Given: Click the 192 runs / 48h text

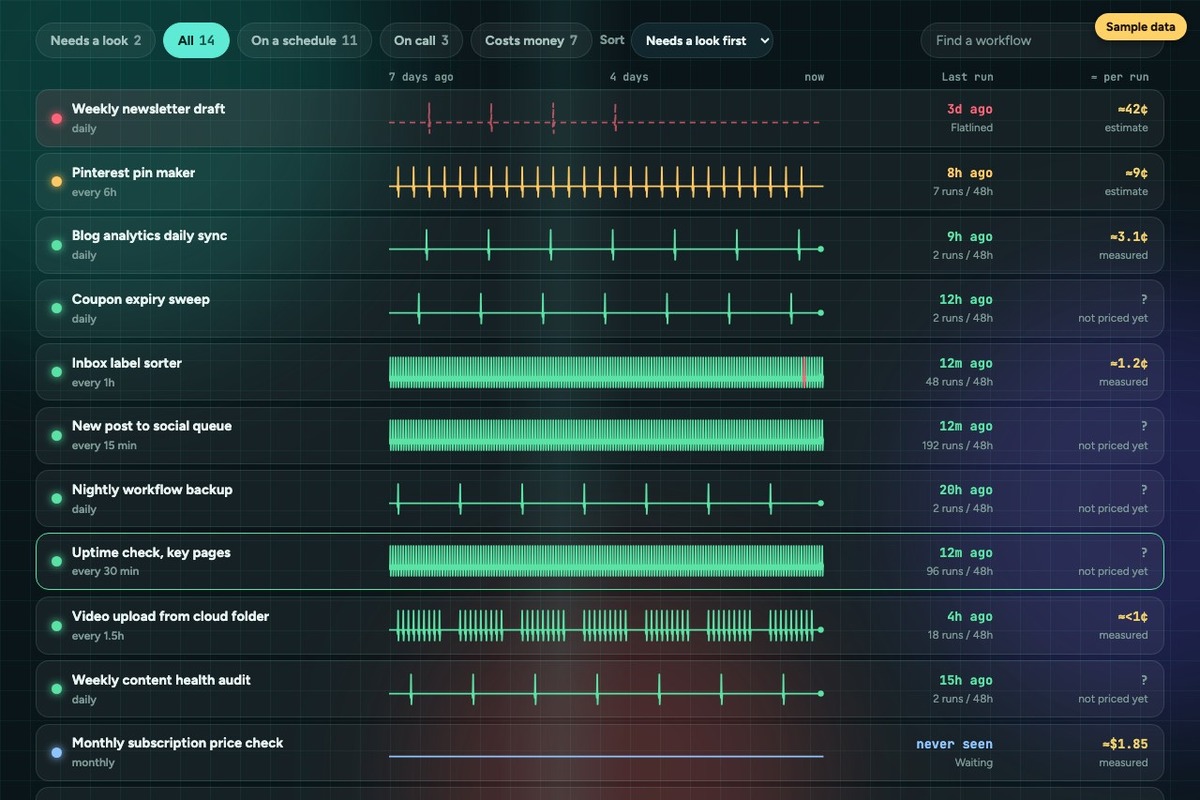Looking at the screenshot, I should 957,445.
